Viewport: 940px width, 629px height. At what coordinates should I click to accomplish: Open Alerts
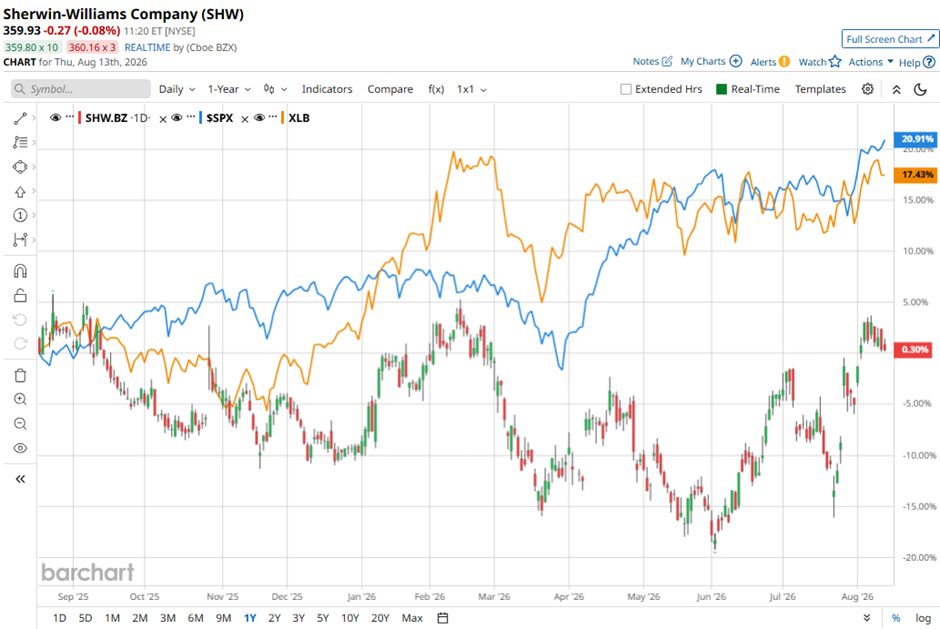tap(770, 62)
